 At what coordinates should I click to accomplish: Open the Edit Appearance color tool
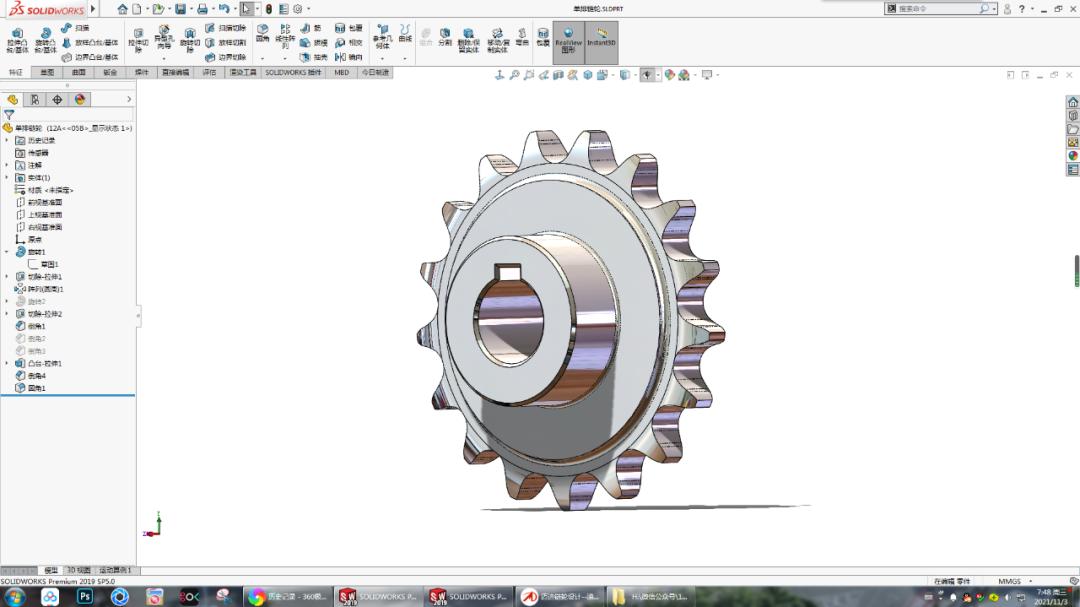tap(667, 73)
